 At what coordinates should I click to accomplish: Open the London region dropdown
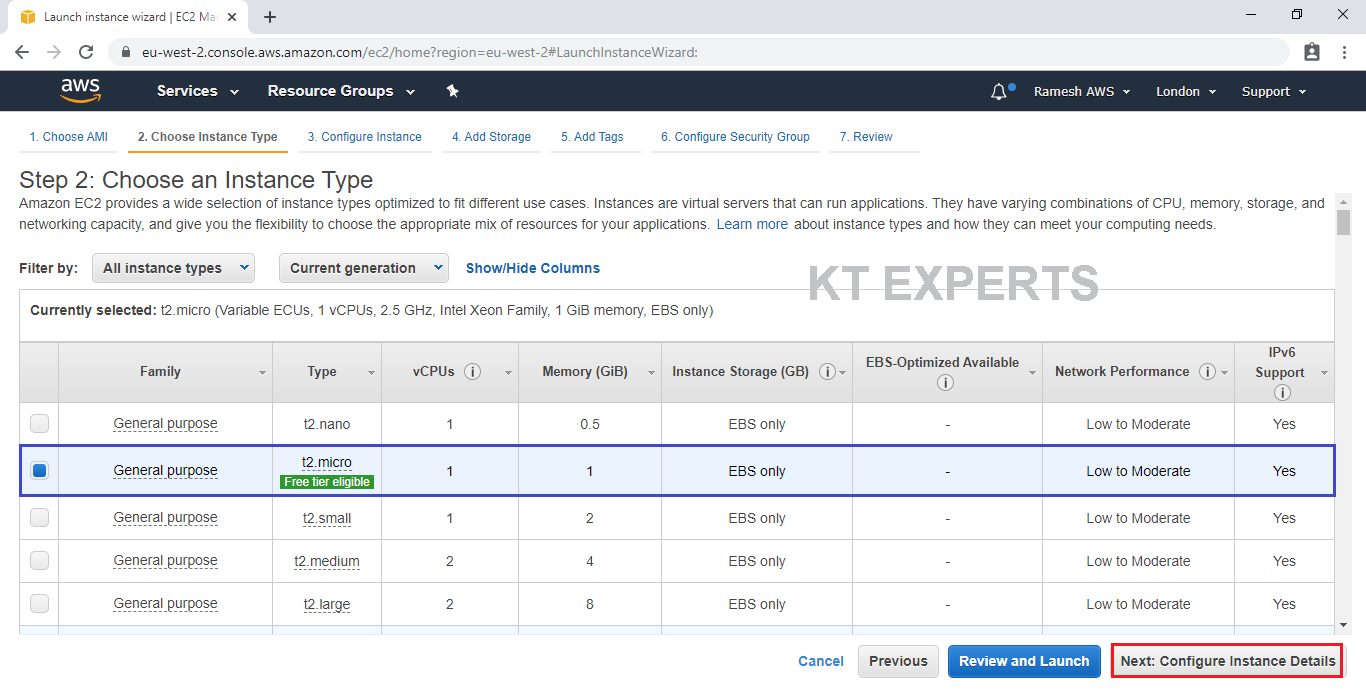[x=1186, y=91]
